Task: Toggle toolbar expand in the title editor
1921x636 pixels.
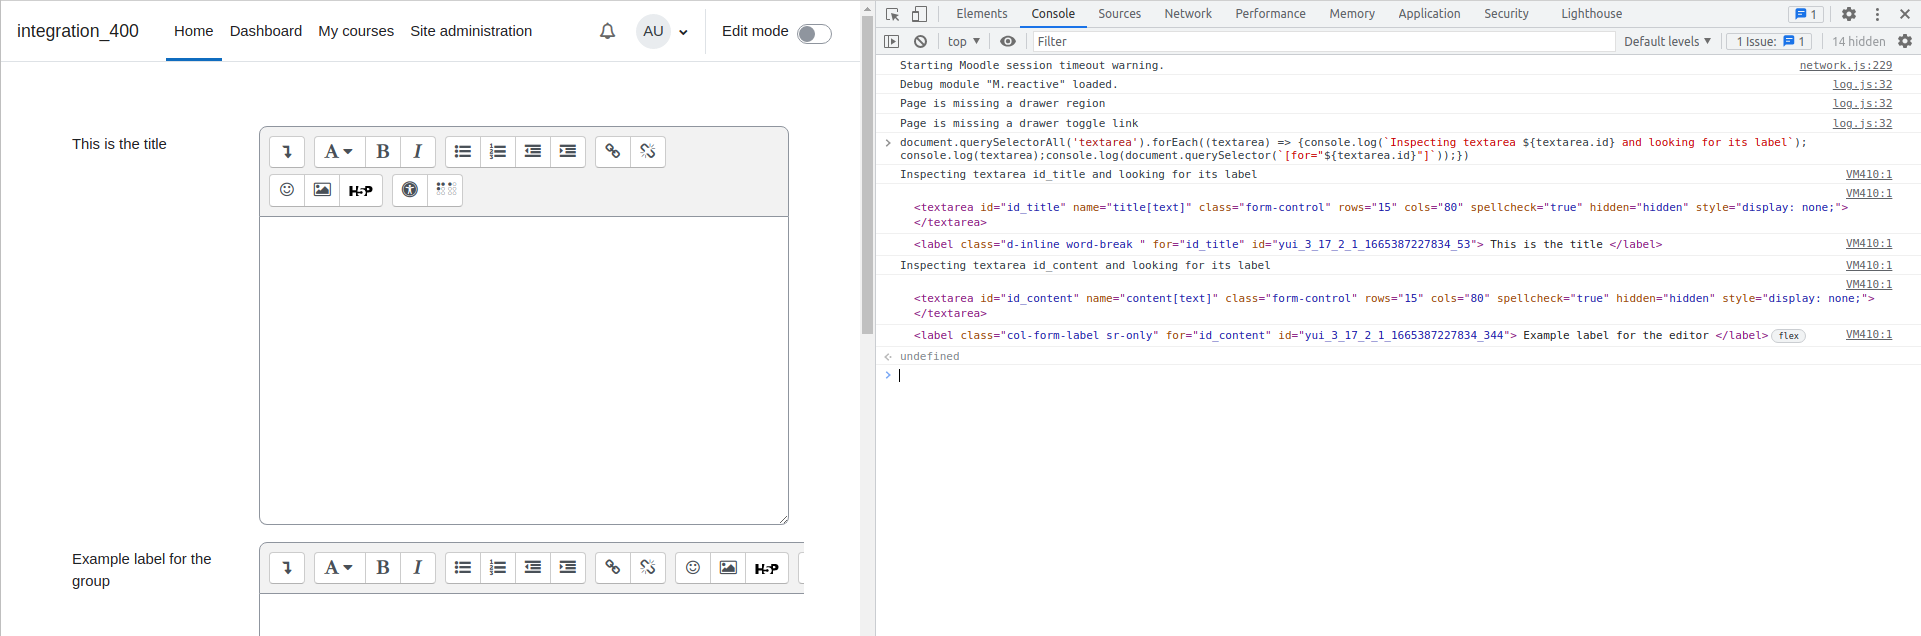Action: point(287,152)
